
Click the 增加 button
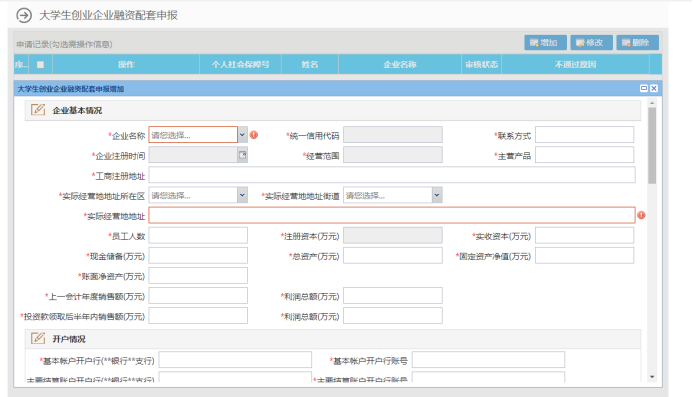[x=545, y=43]
